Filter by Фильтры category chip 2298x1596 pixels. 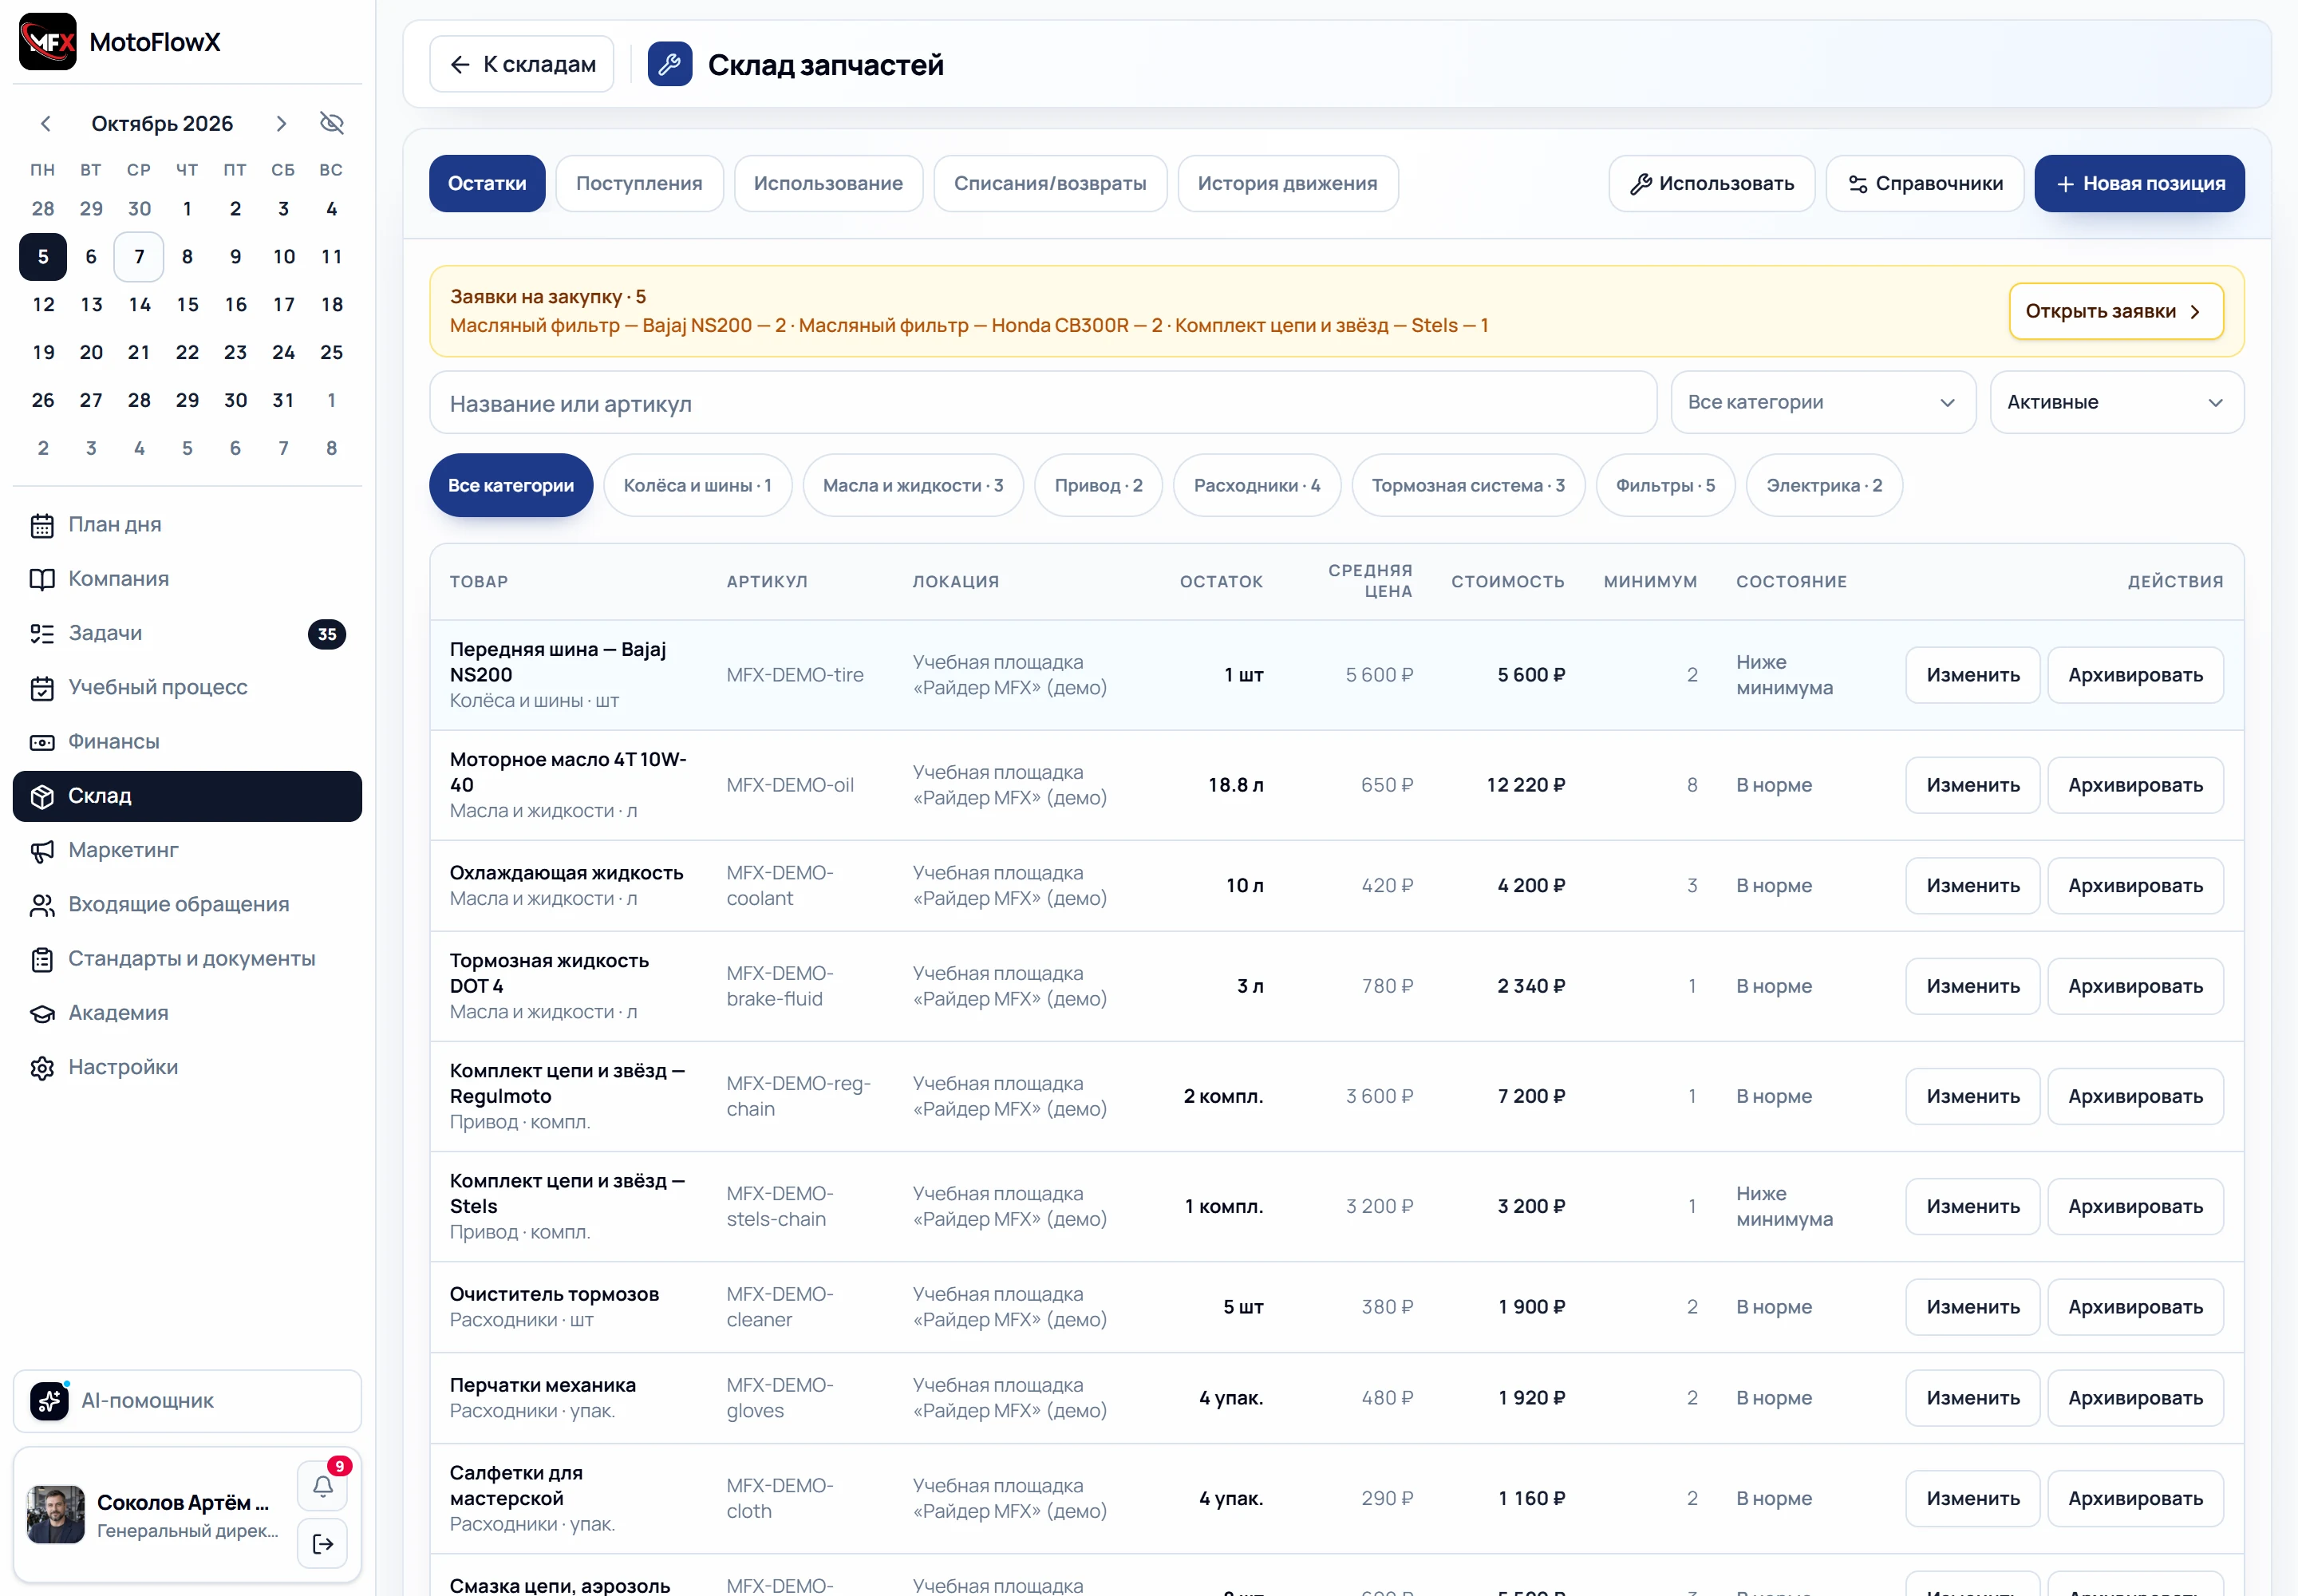pos(1665,485)
